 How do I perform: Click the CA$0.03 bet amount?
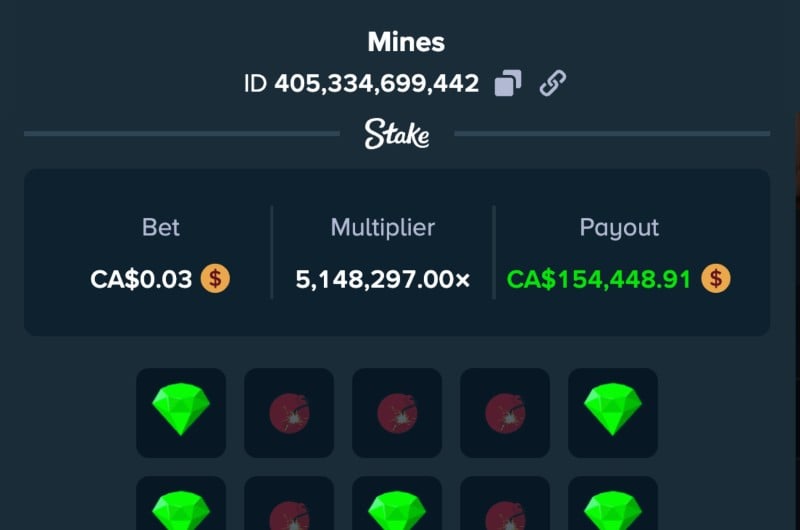[141, 280]
